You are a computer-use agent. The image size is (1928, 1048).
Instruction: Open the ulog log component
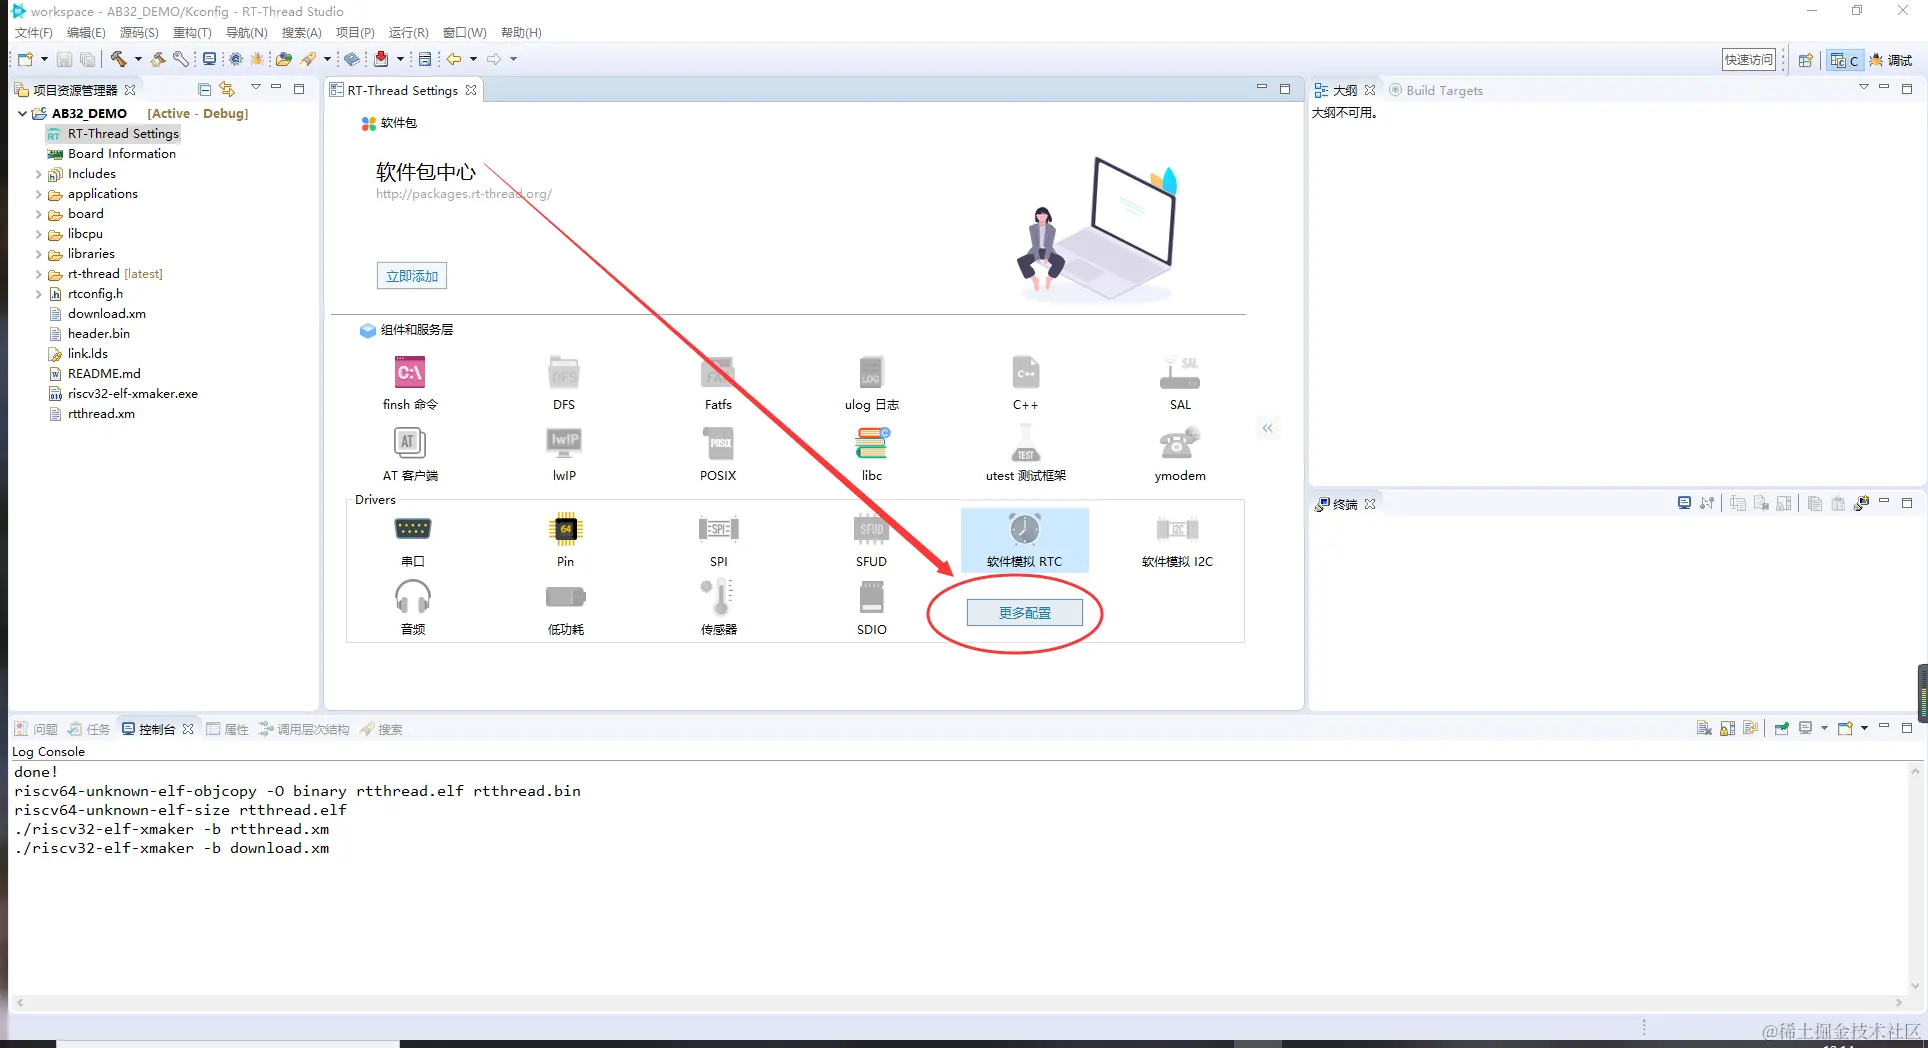coord(871,373)
